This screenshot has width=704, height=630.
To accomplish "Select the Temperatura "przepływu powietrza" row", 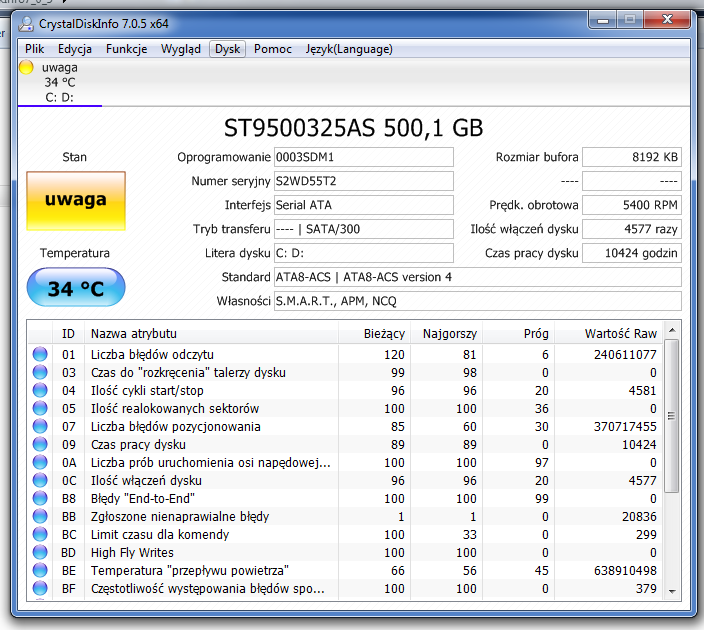I will (345, 570).
